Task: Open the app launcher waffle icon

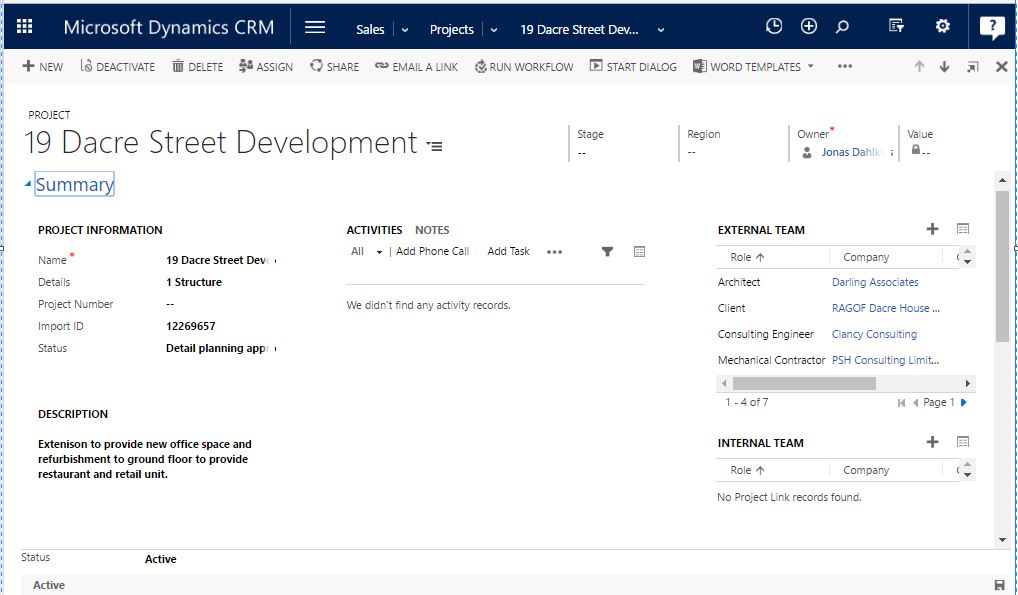Action: 25,26
